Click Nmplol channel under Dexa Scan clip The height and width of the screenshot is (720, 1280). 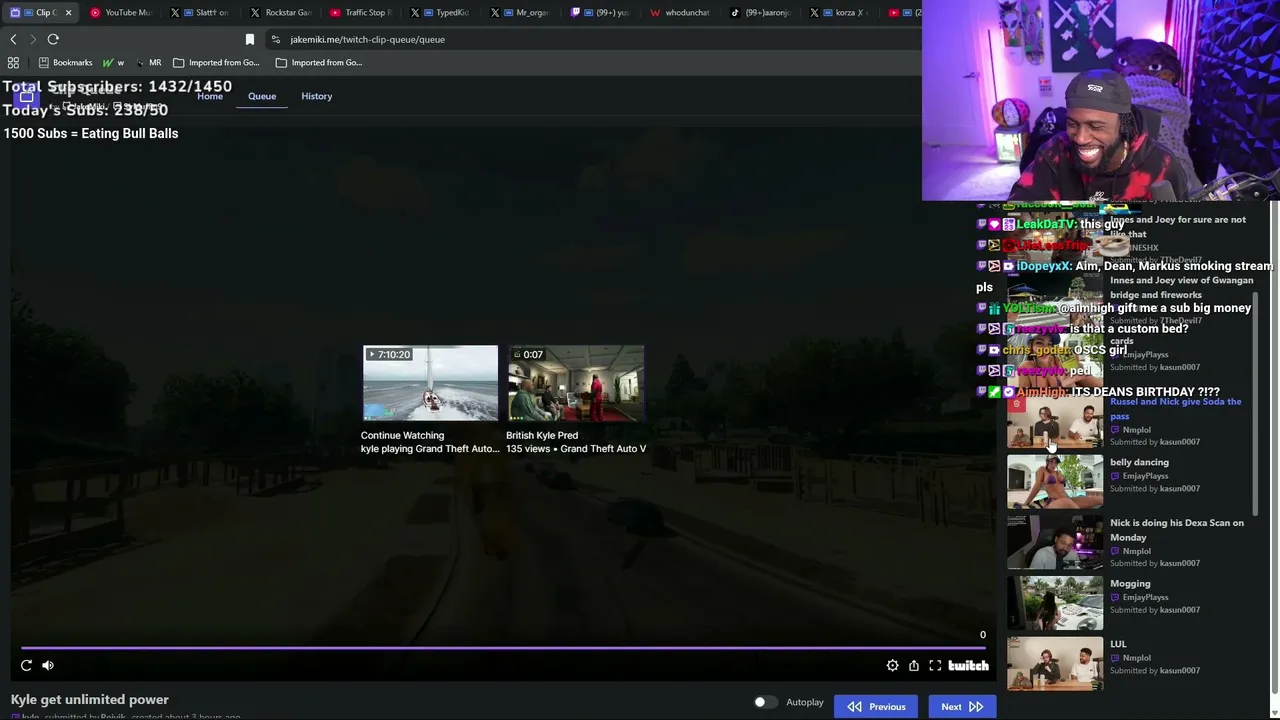click(1137, 551)
